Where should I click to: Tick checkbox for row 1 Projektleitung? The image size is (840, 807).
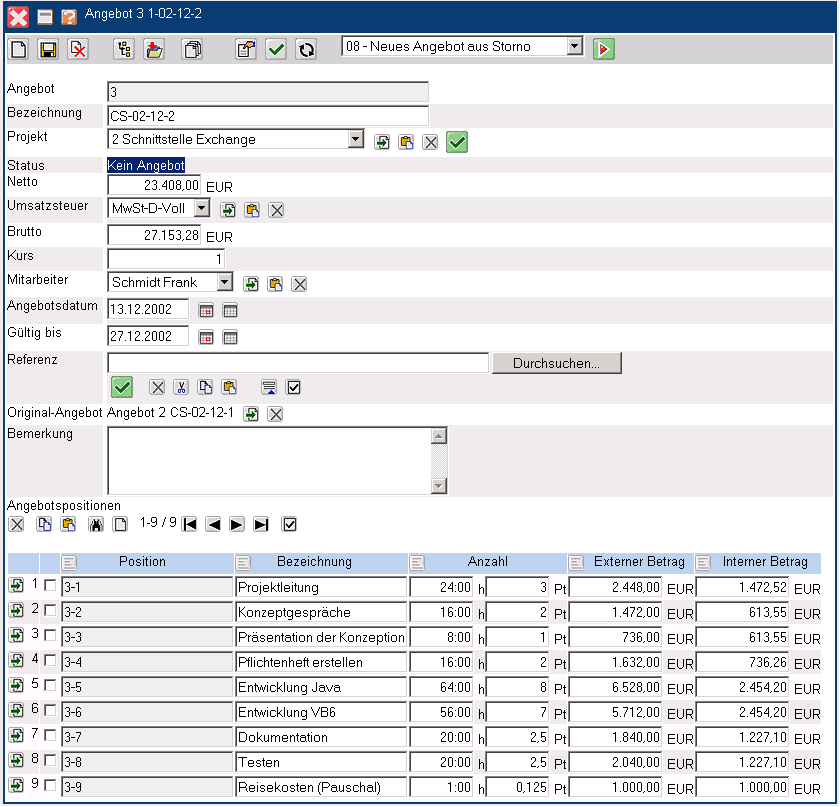[x=50, y=586]
